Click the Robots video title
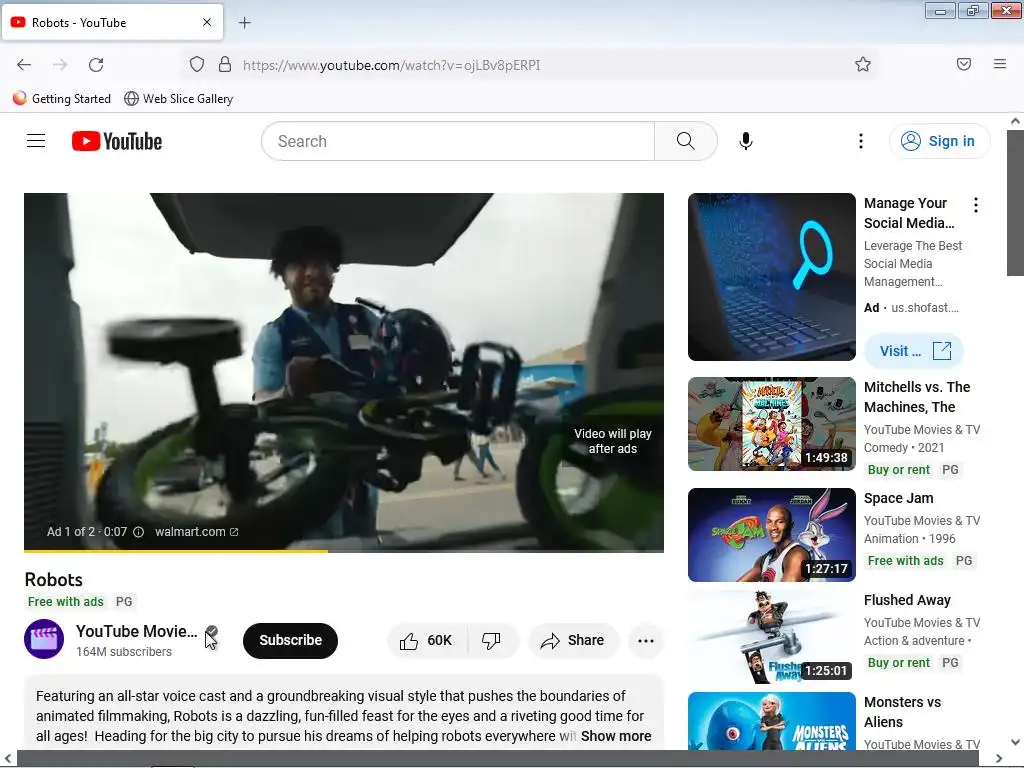Viewport: 1024px width, 768px height. pos(54,580)
